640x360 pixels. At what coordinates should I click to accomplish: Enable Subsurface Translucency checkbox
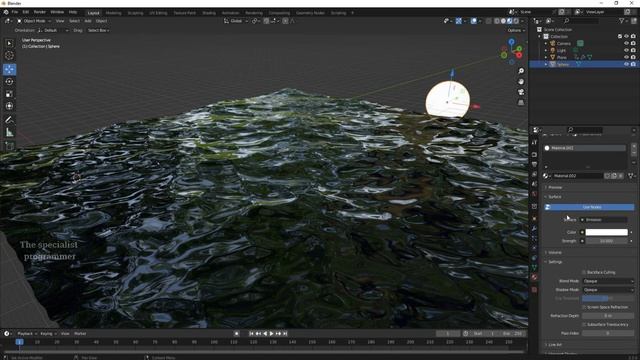[584, 324]
